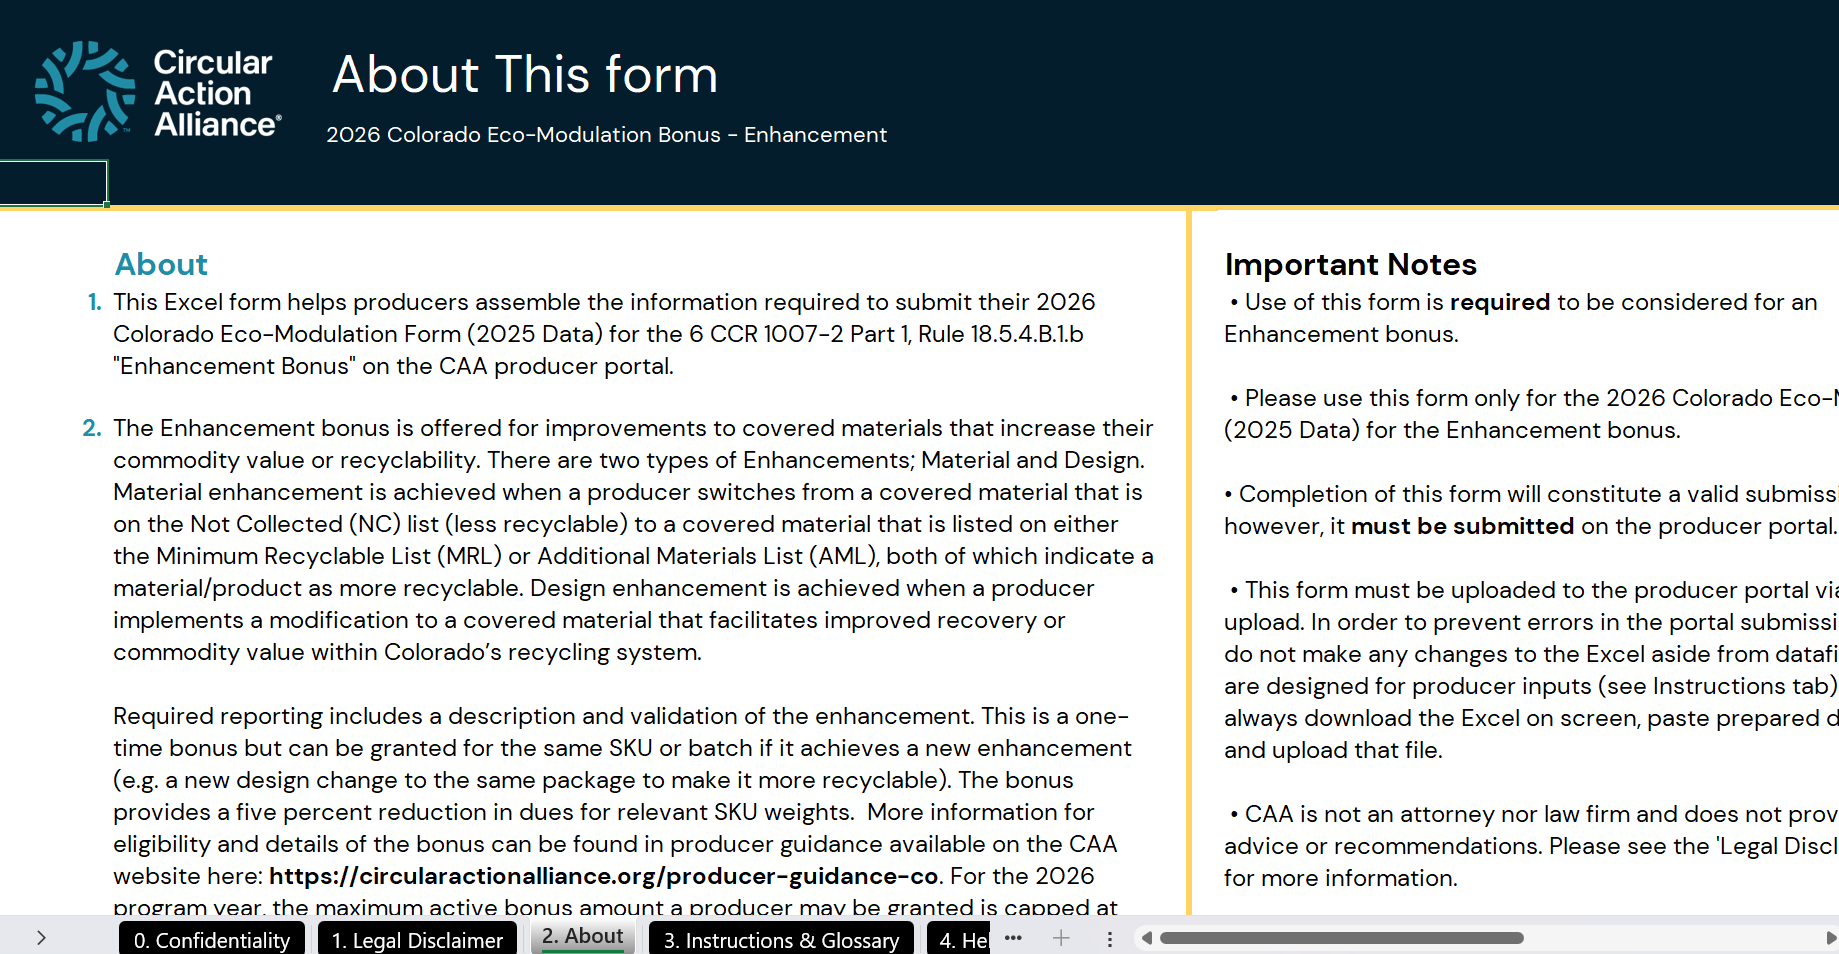1839x954 pixels.
Task: Click the 'About This form' title
Action: (x=525, y=75)
